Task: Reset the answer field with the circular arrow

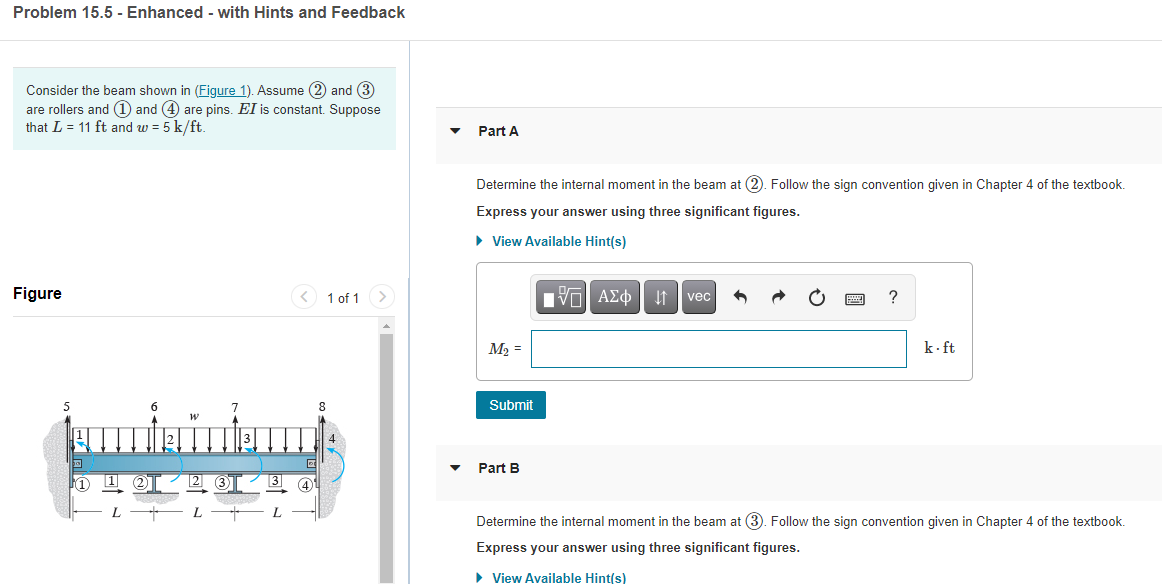Action: pos(816,296)
